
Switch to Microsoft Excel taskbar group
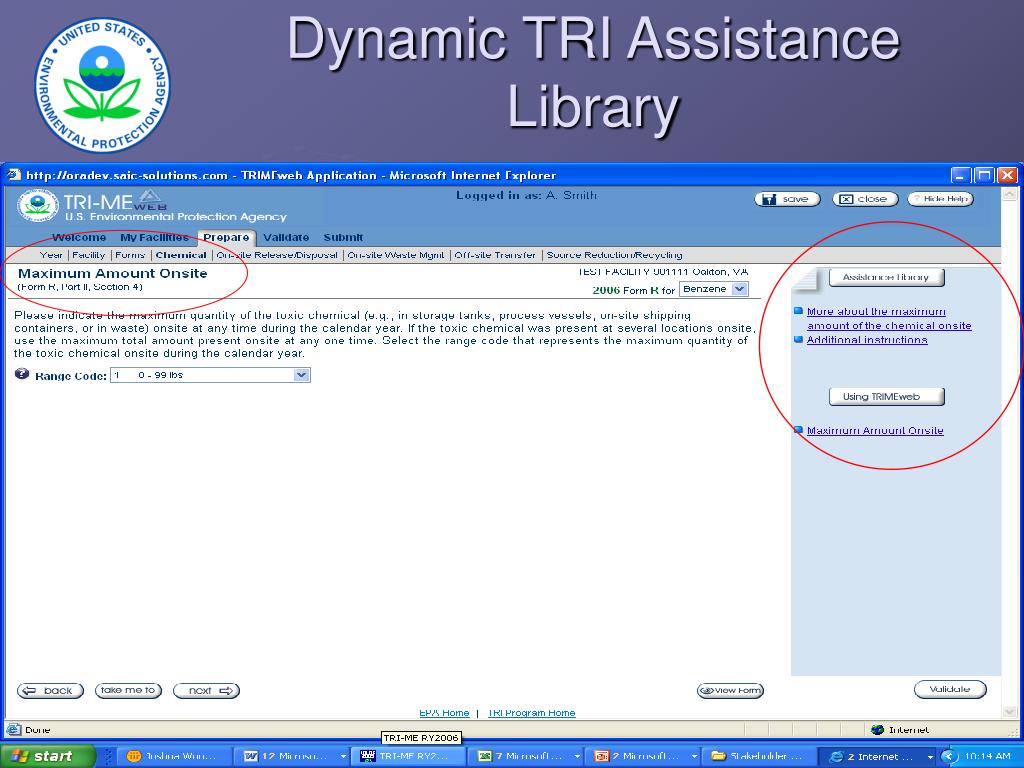pyautogui.click(x=528, y=756)
